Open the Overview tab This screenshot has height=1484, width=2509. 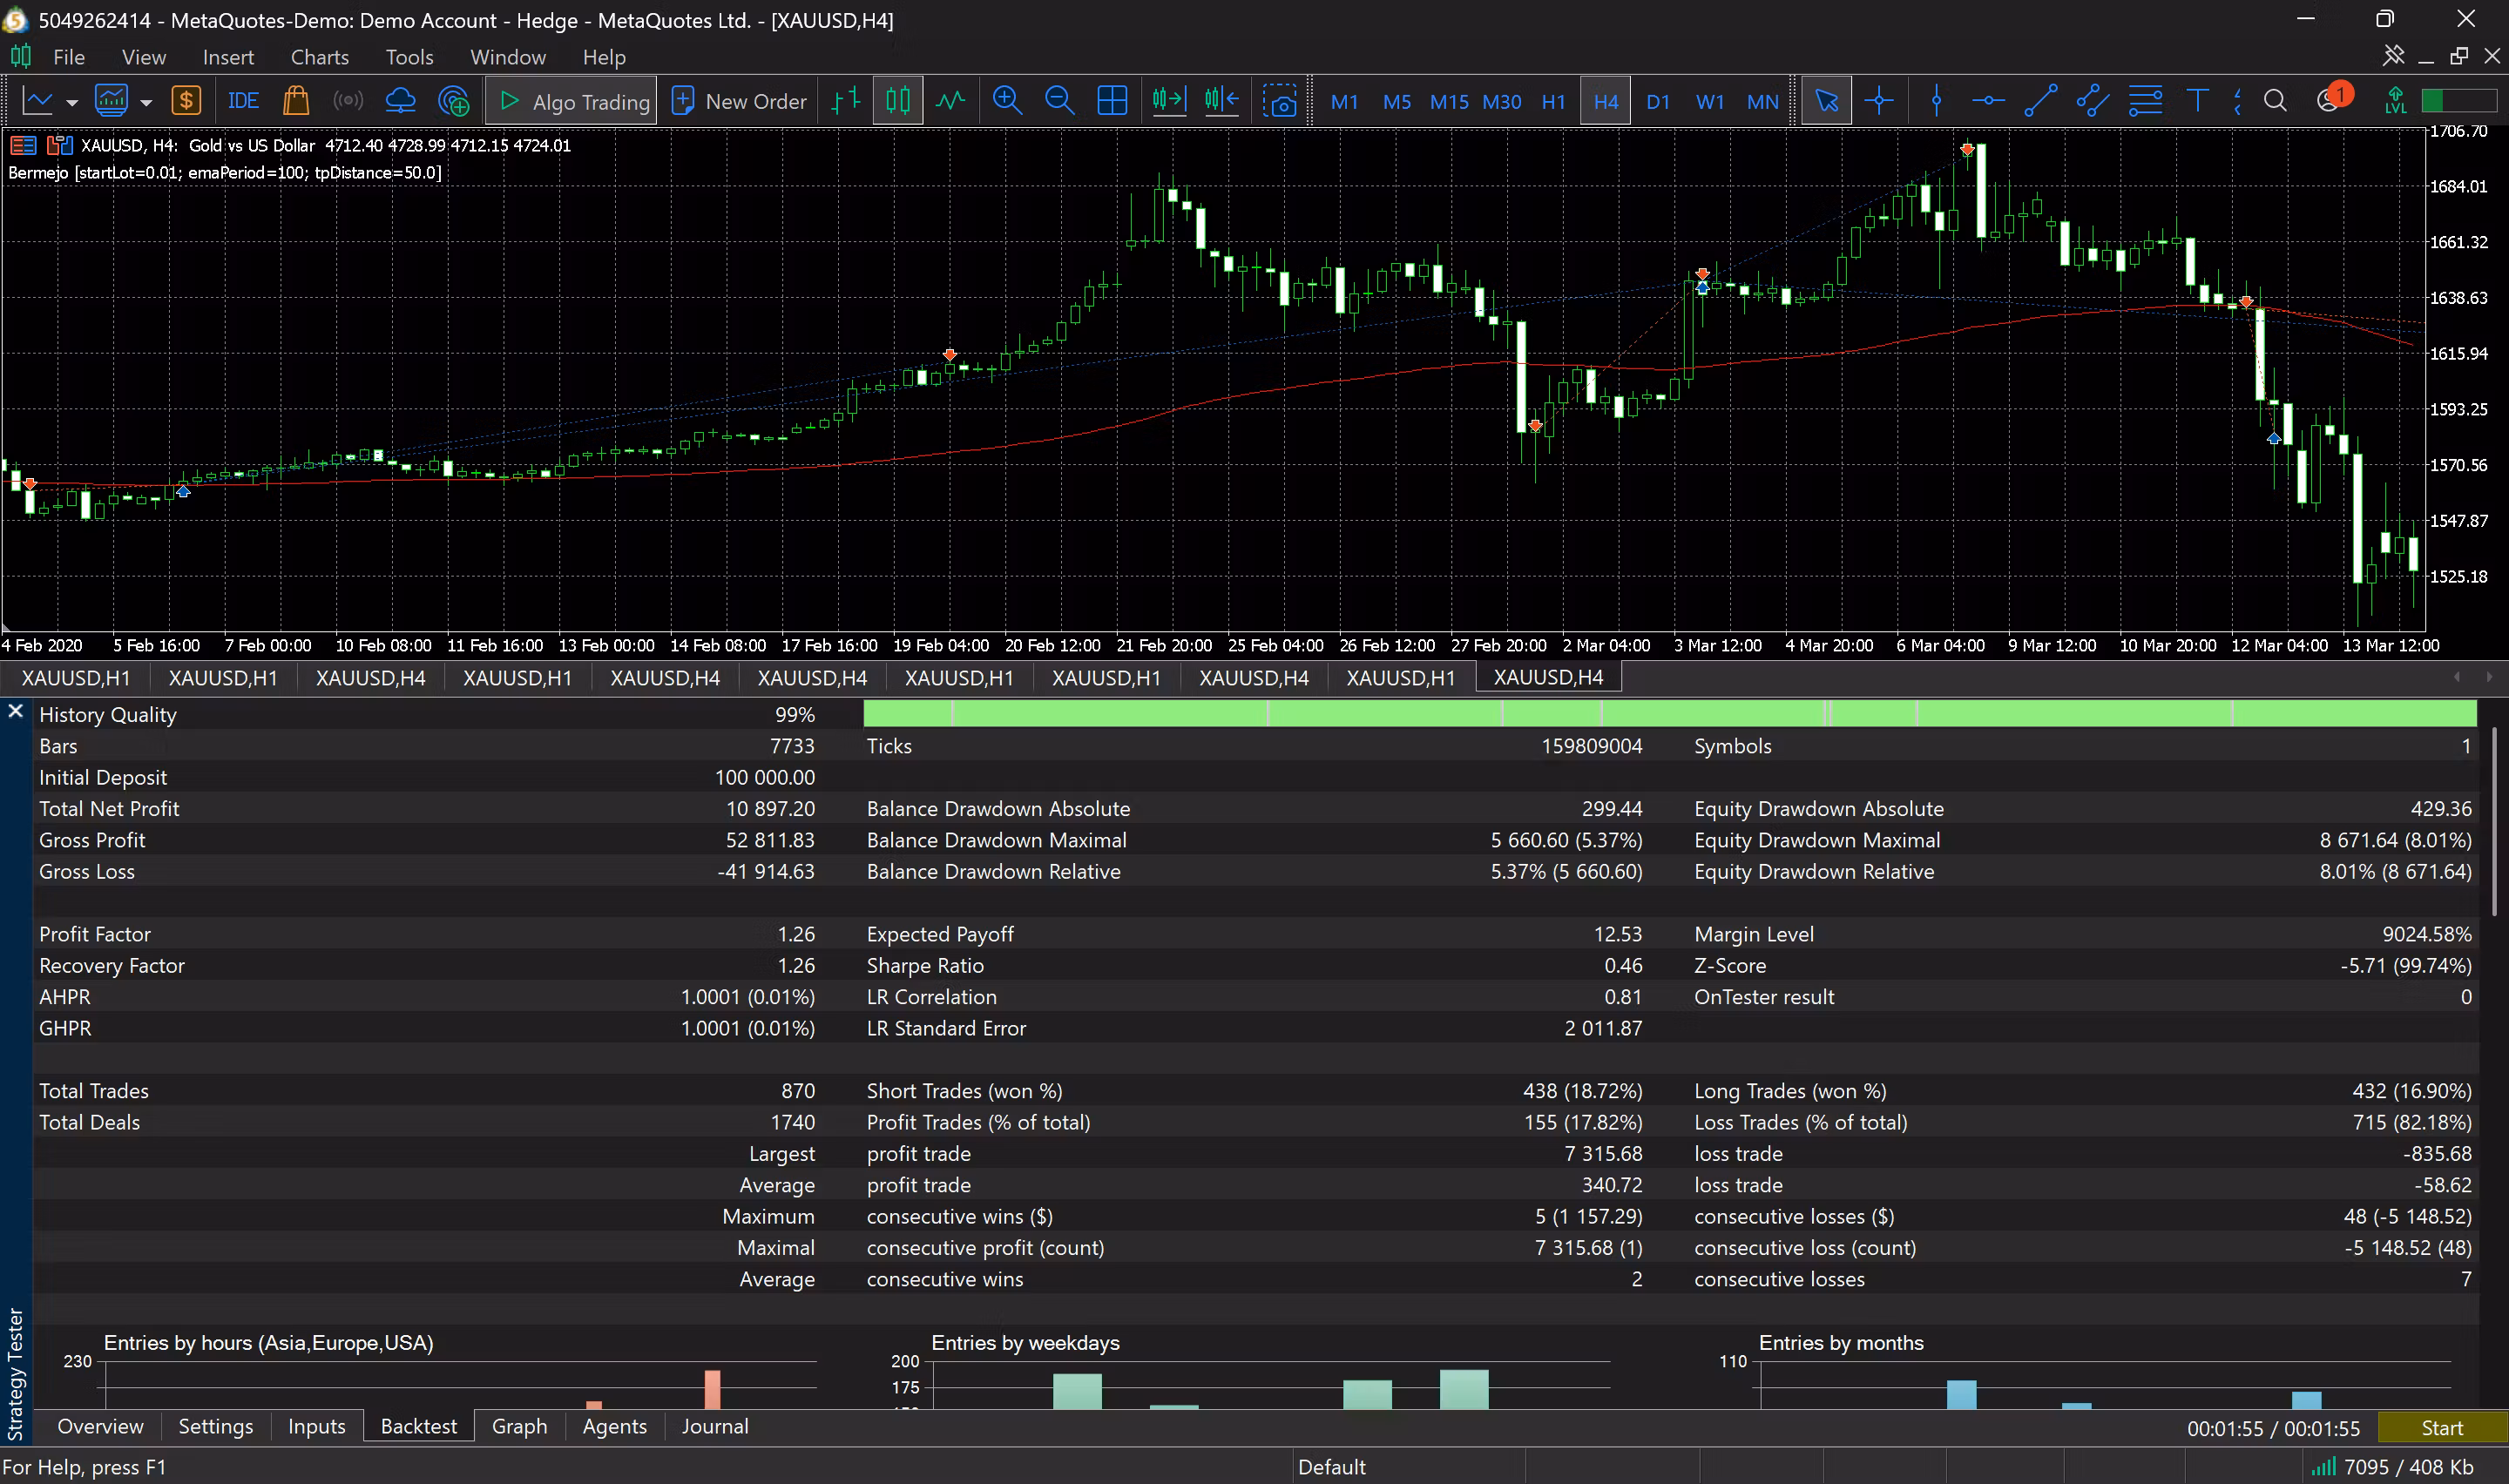pos(100,1426)
